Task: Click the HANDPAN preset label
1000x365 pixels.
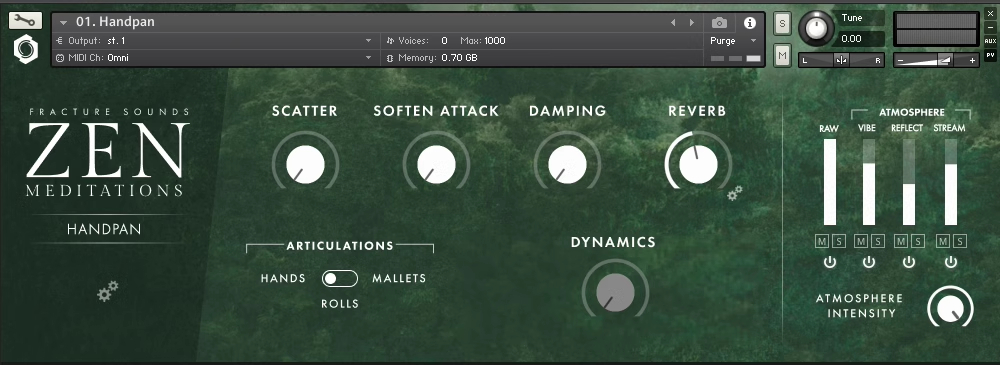Action: click(104, 229)
